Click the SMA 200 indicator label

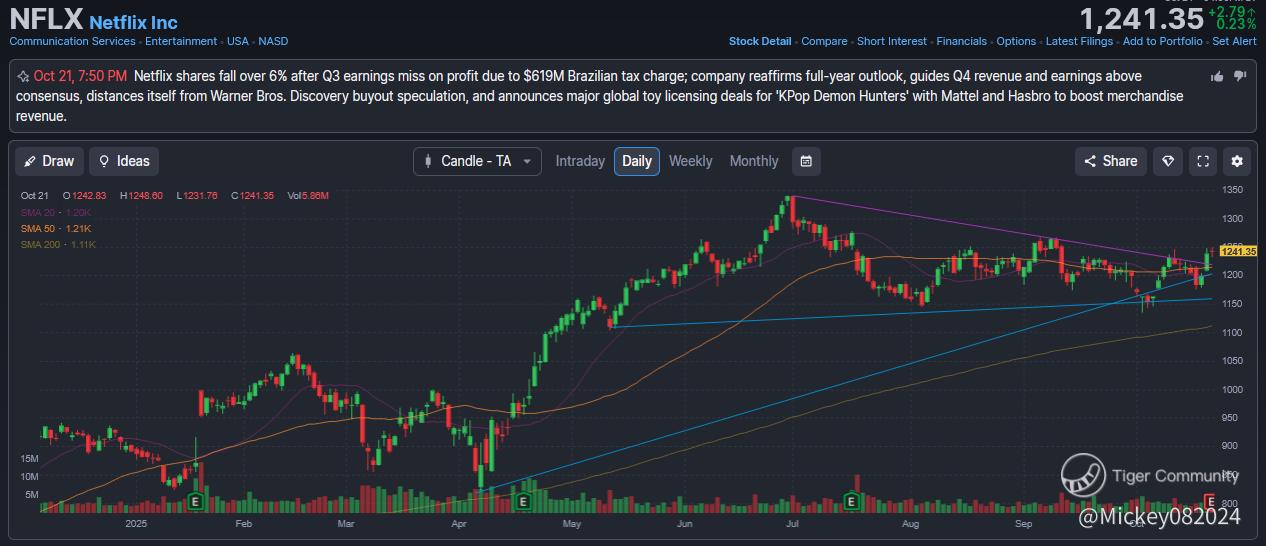pos(58,244)
